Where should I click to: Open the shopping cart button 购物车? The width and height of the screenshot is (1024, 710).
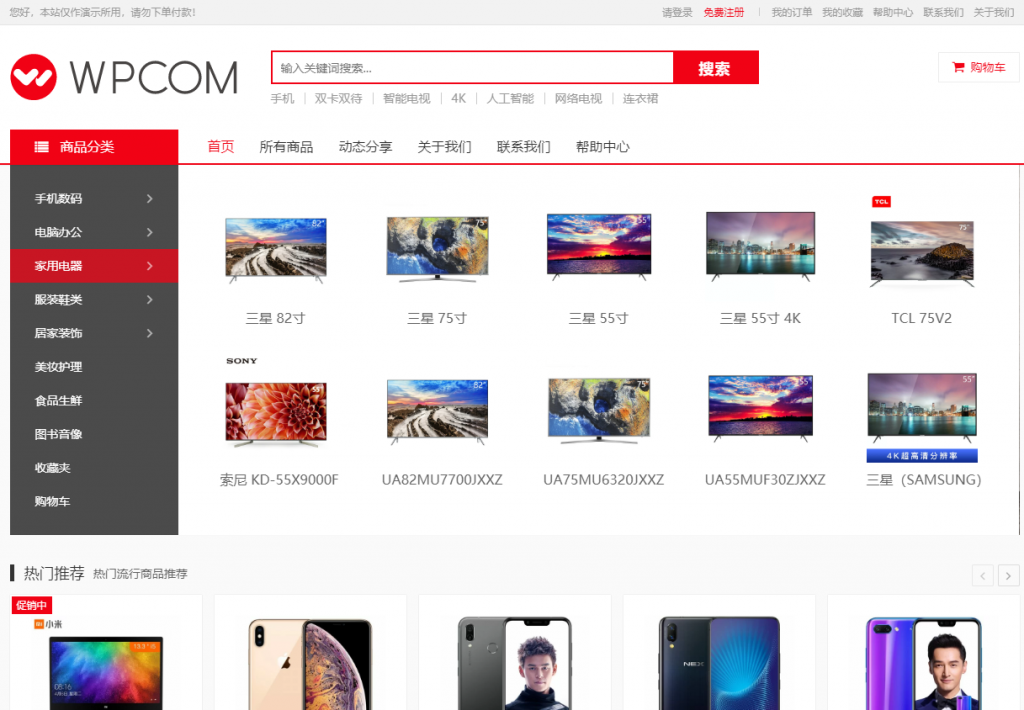(978, 67)
